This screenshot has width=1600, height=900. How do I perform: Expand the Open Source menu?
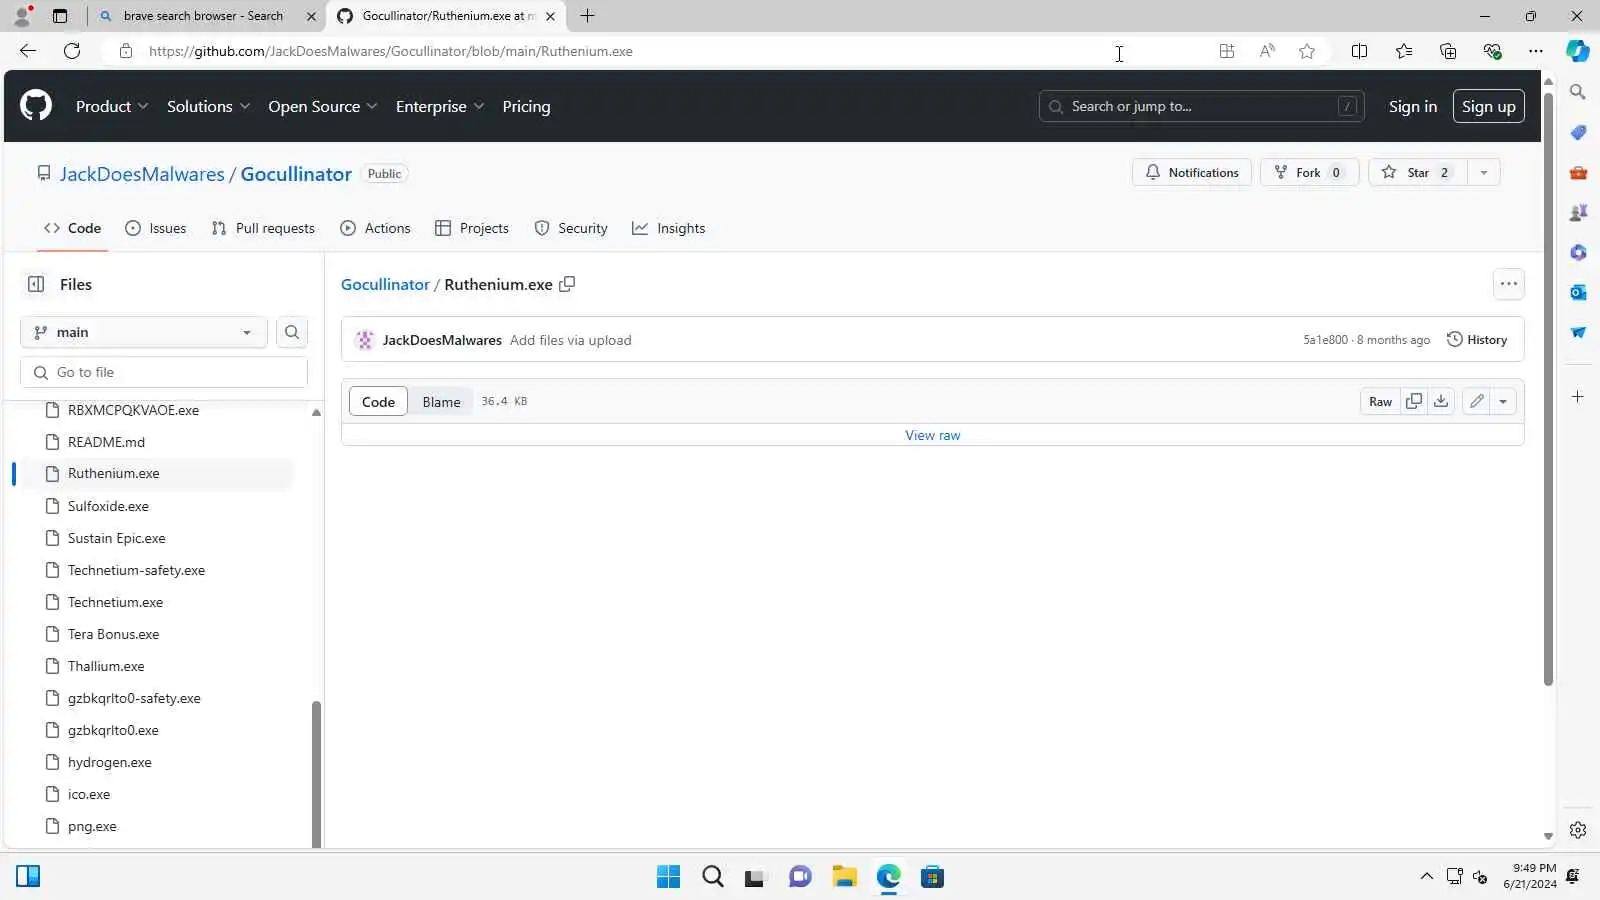pyautogui.click(x=323, y=106)
